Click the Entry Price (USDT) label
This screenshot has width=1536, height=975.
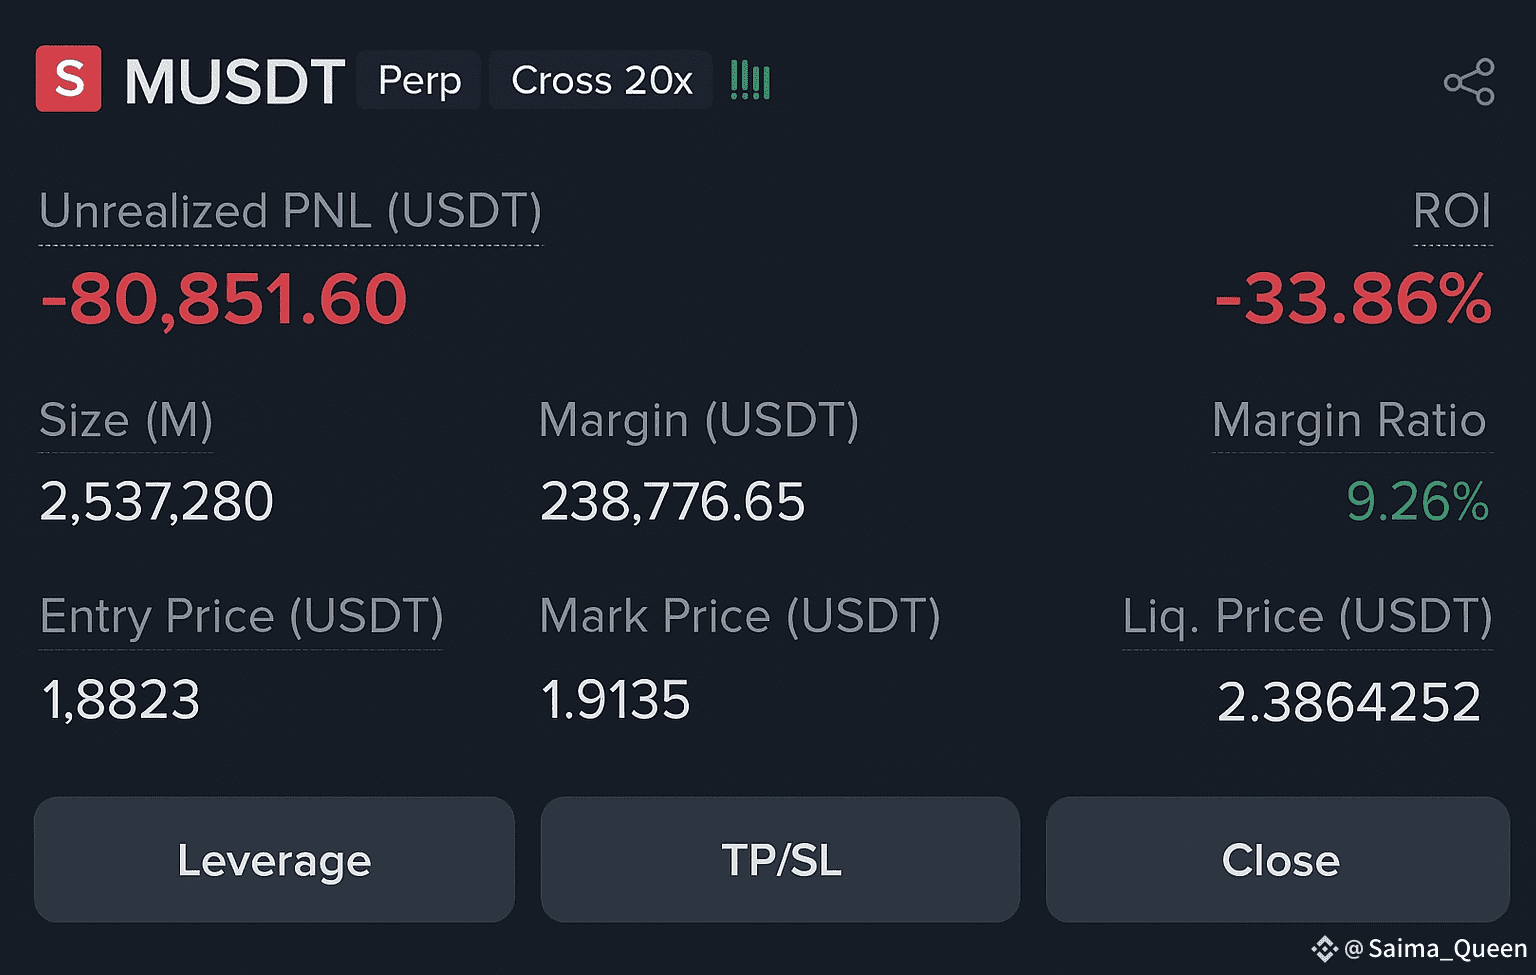pyautogui.click(x=241, y=616)
